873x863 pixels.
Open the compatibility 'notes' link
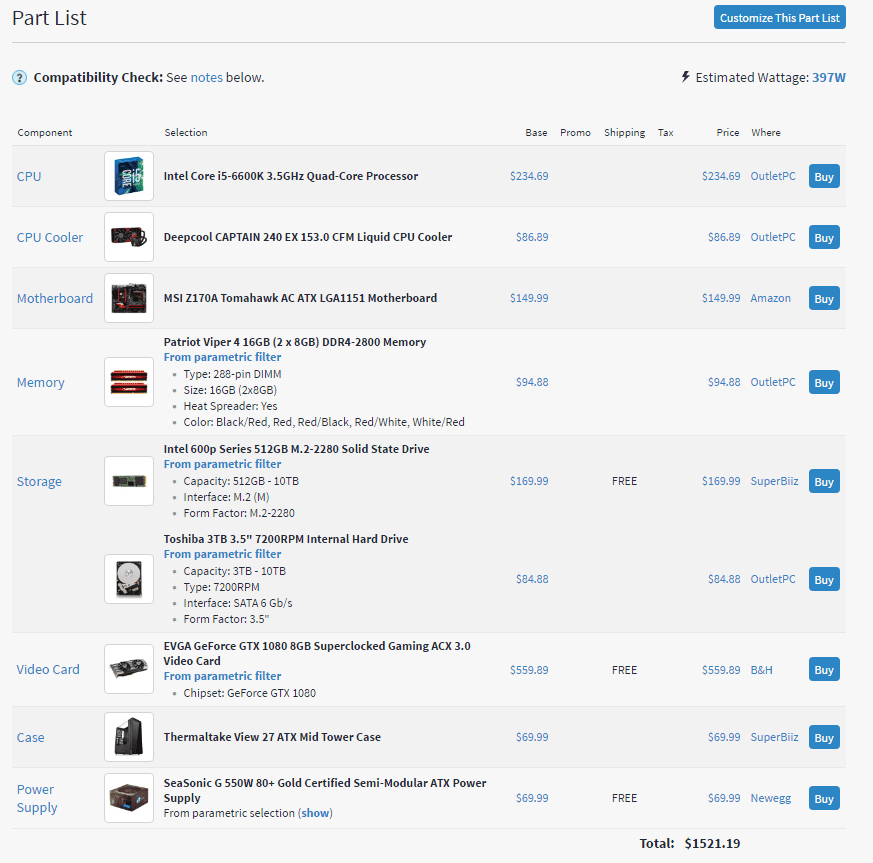click(206, 77)
